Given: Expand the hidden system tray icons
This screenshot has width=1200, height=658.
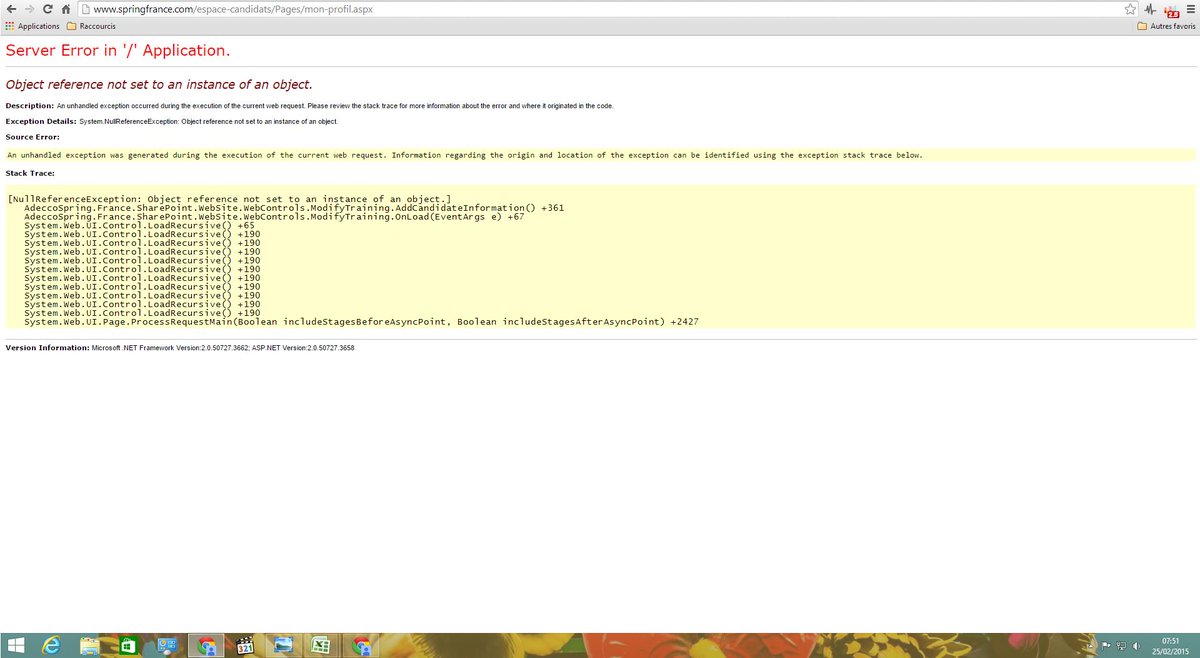Looking at the screenshot, I should (x=1090, y=645).
